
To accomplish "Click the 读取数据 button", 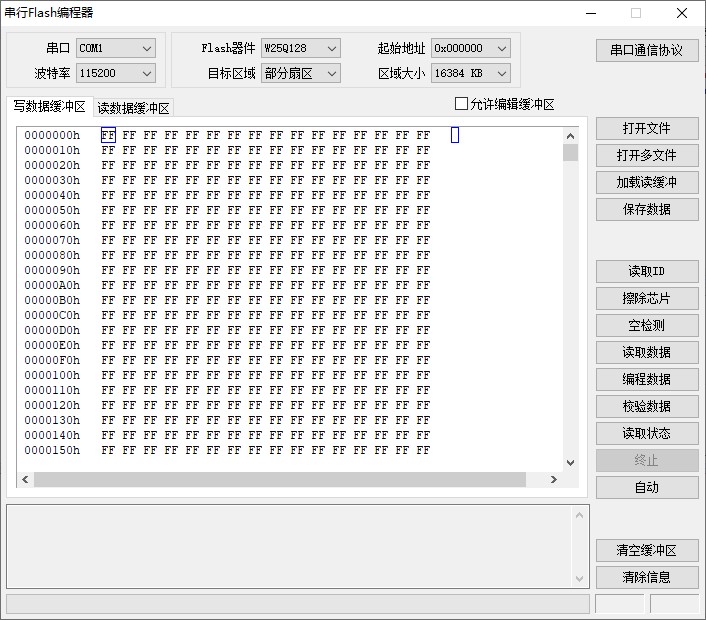I will [x=647, y=353].
